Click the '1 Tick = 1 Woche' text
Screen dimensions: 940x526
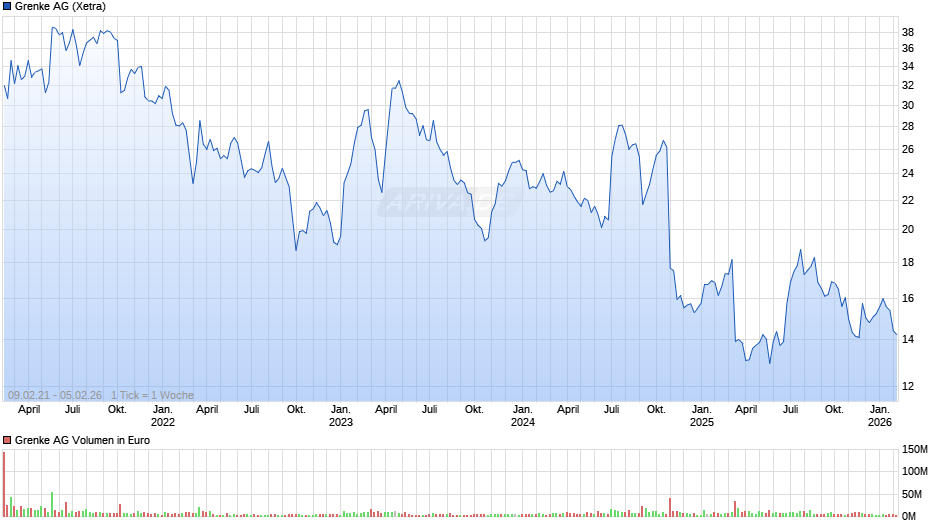click(152, 395)
